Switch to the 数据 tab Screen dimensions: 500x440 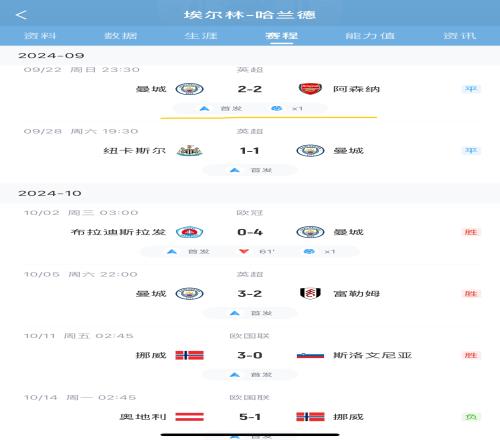tap(121, 35)
